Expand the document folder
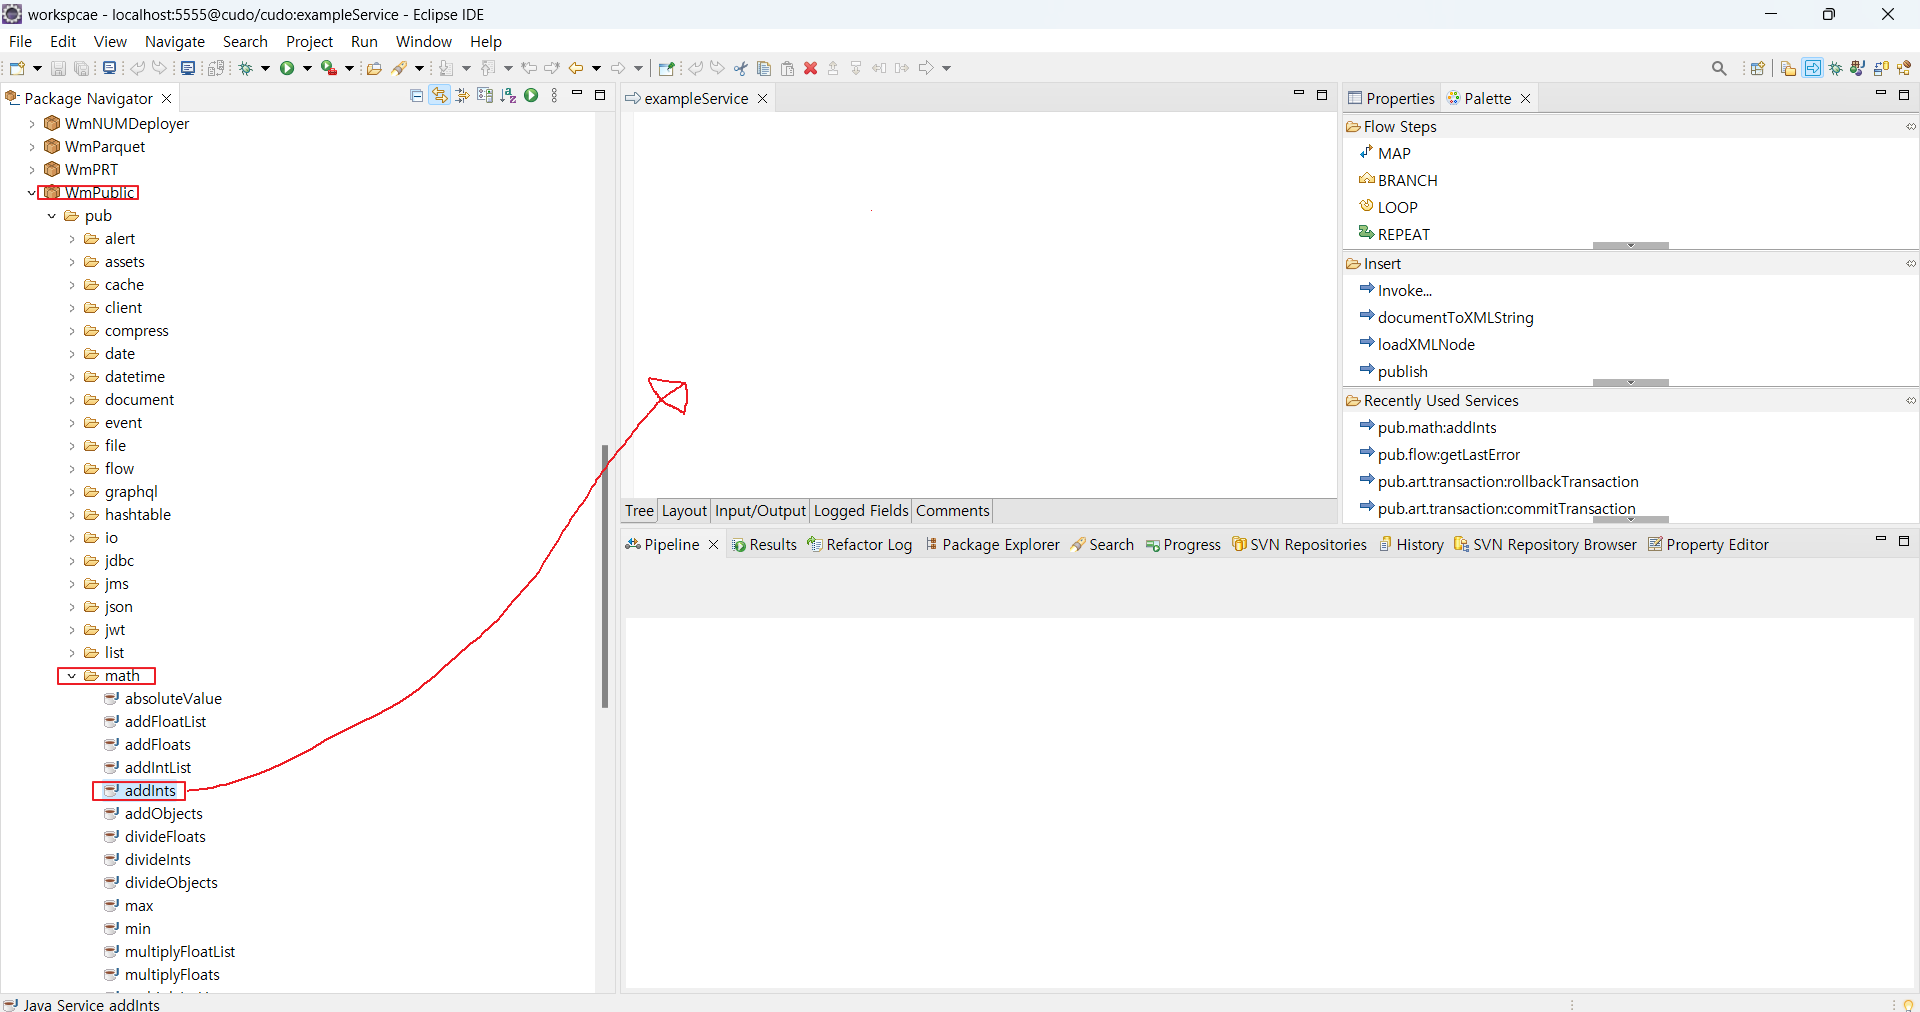This screenshot has width=1920, height=1012. (72, 400)
